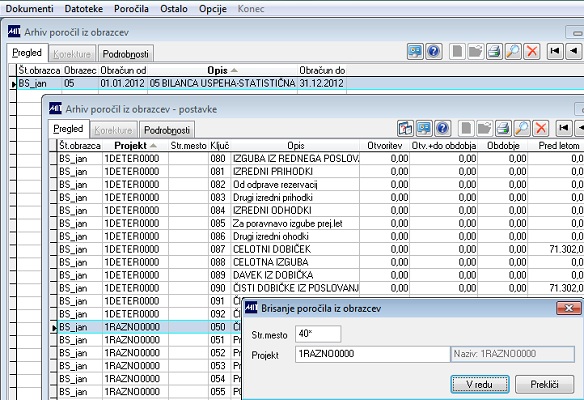
Task: Open the Datoteke menu
Action: point(83,9)
